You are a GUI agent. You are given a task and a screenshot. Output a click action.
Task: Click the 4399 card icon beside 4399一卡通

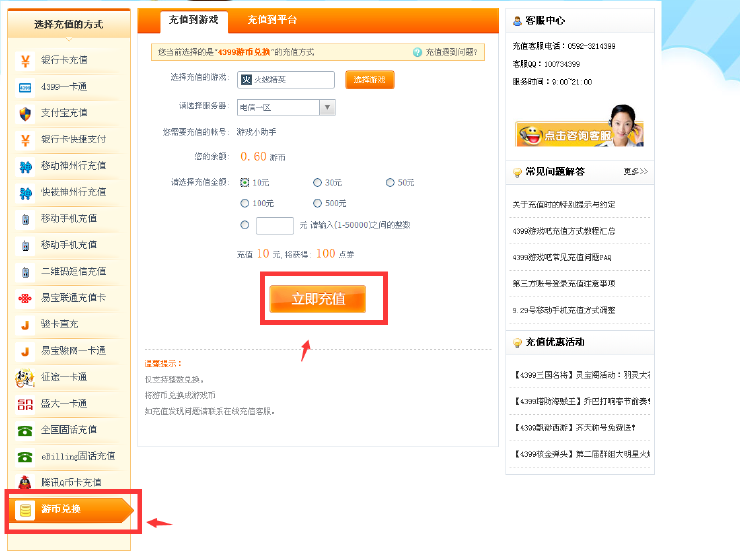(25, 87)
